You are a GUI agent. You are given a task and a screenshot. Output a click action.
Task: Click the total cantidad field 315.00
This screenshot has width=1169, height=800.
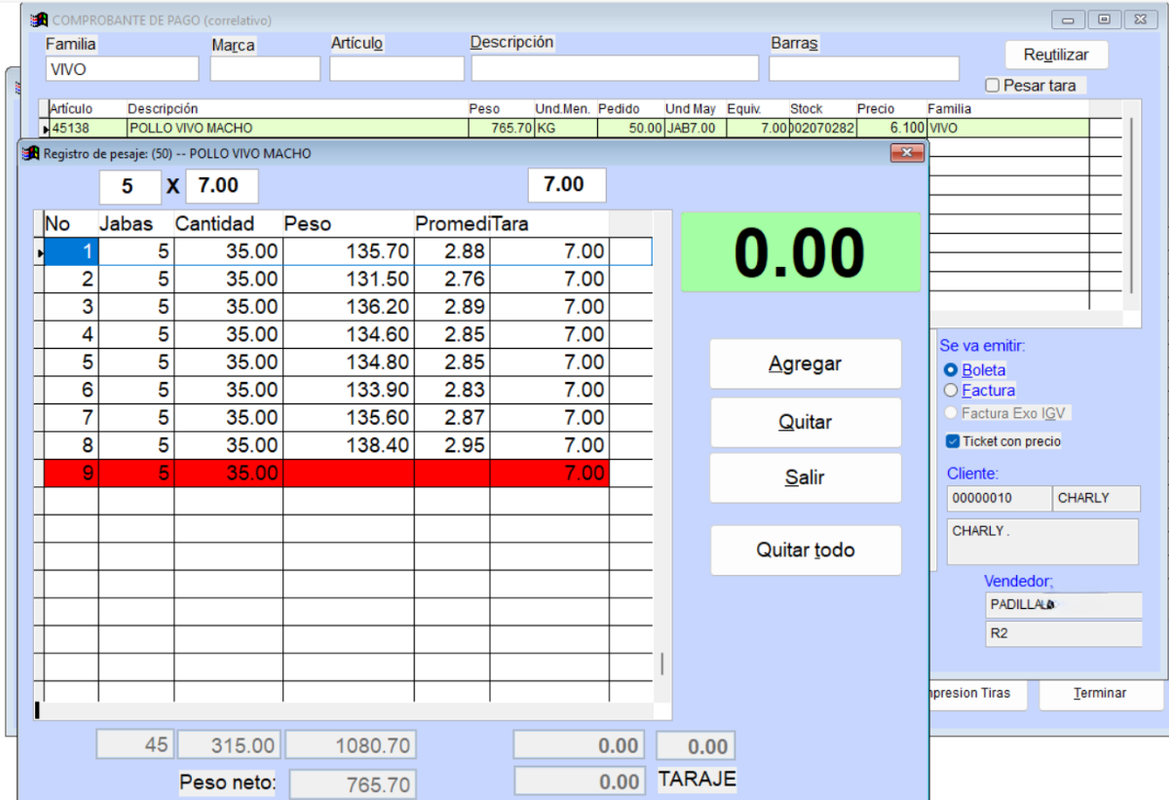click(230, 745)
